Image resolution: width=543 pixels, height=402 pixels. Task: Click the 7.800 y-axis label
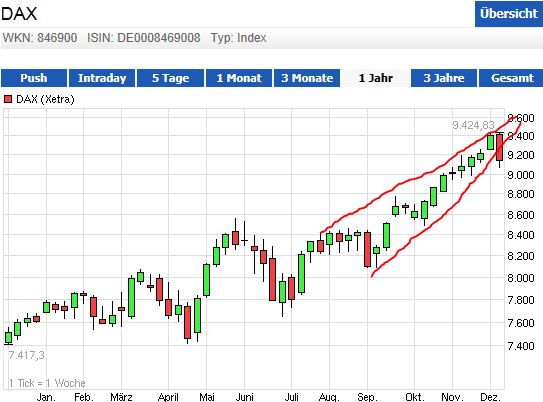(x=521, y=300)
